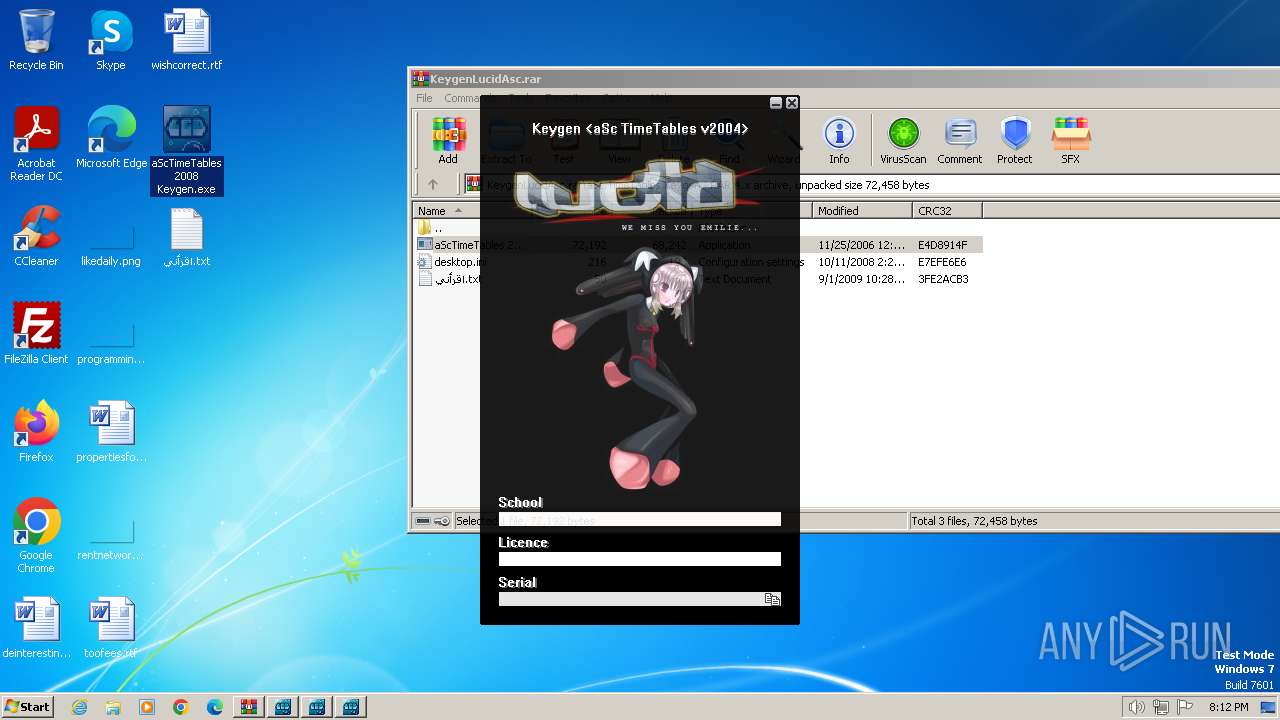This screenshot has height=720, width=1280.
Task: Click the School input field
Action: (x=640, y=519)
